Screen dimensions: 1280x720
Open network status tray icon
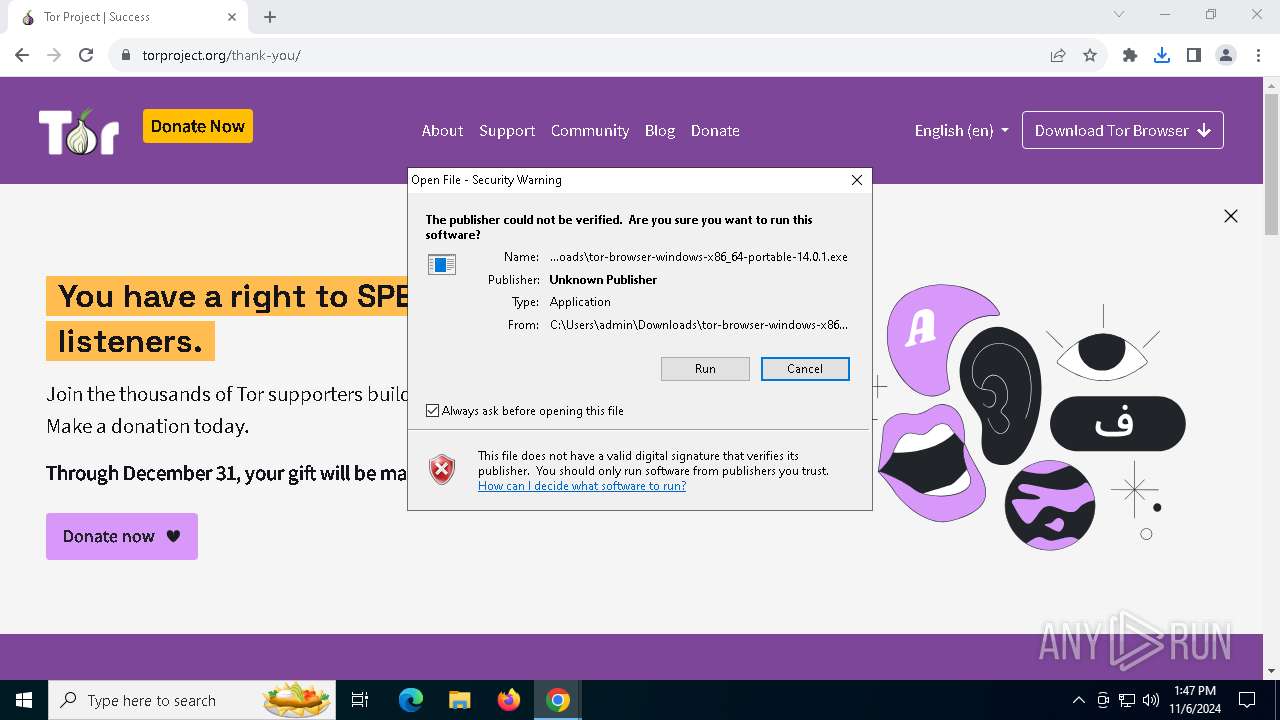[1127, 700]
